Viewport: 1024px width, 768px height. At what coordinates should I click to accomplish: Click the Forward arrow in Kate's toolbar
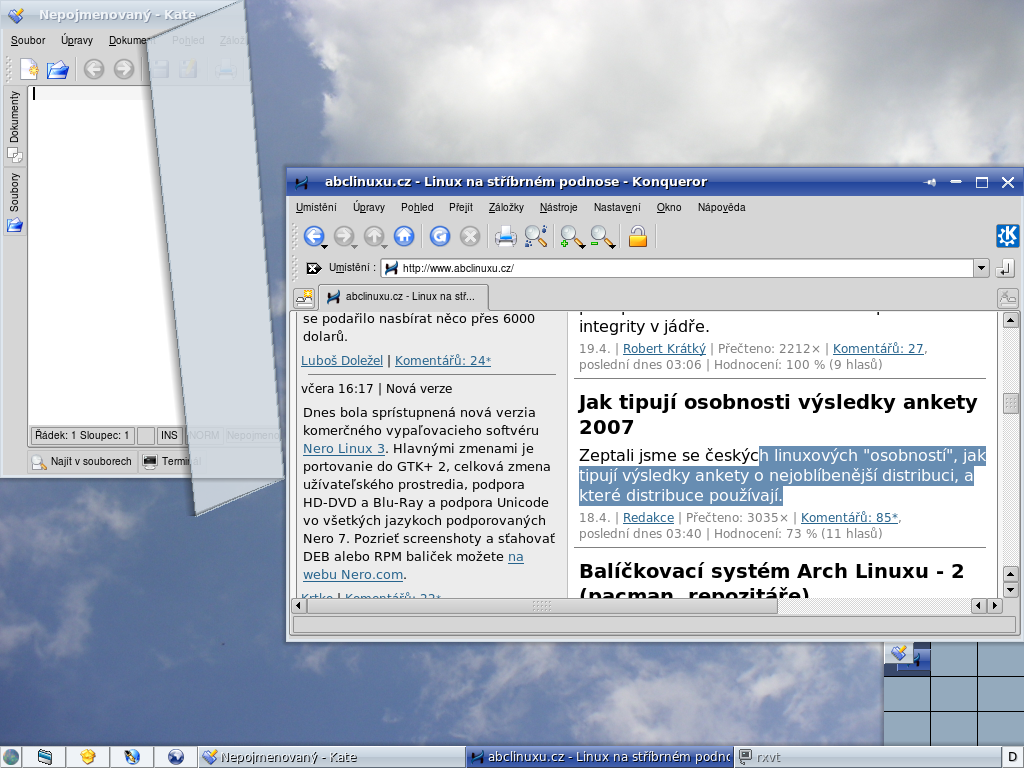pos(124,69)
